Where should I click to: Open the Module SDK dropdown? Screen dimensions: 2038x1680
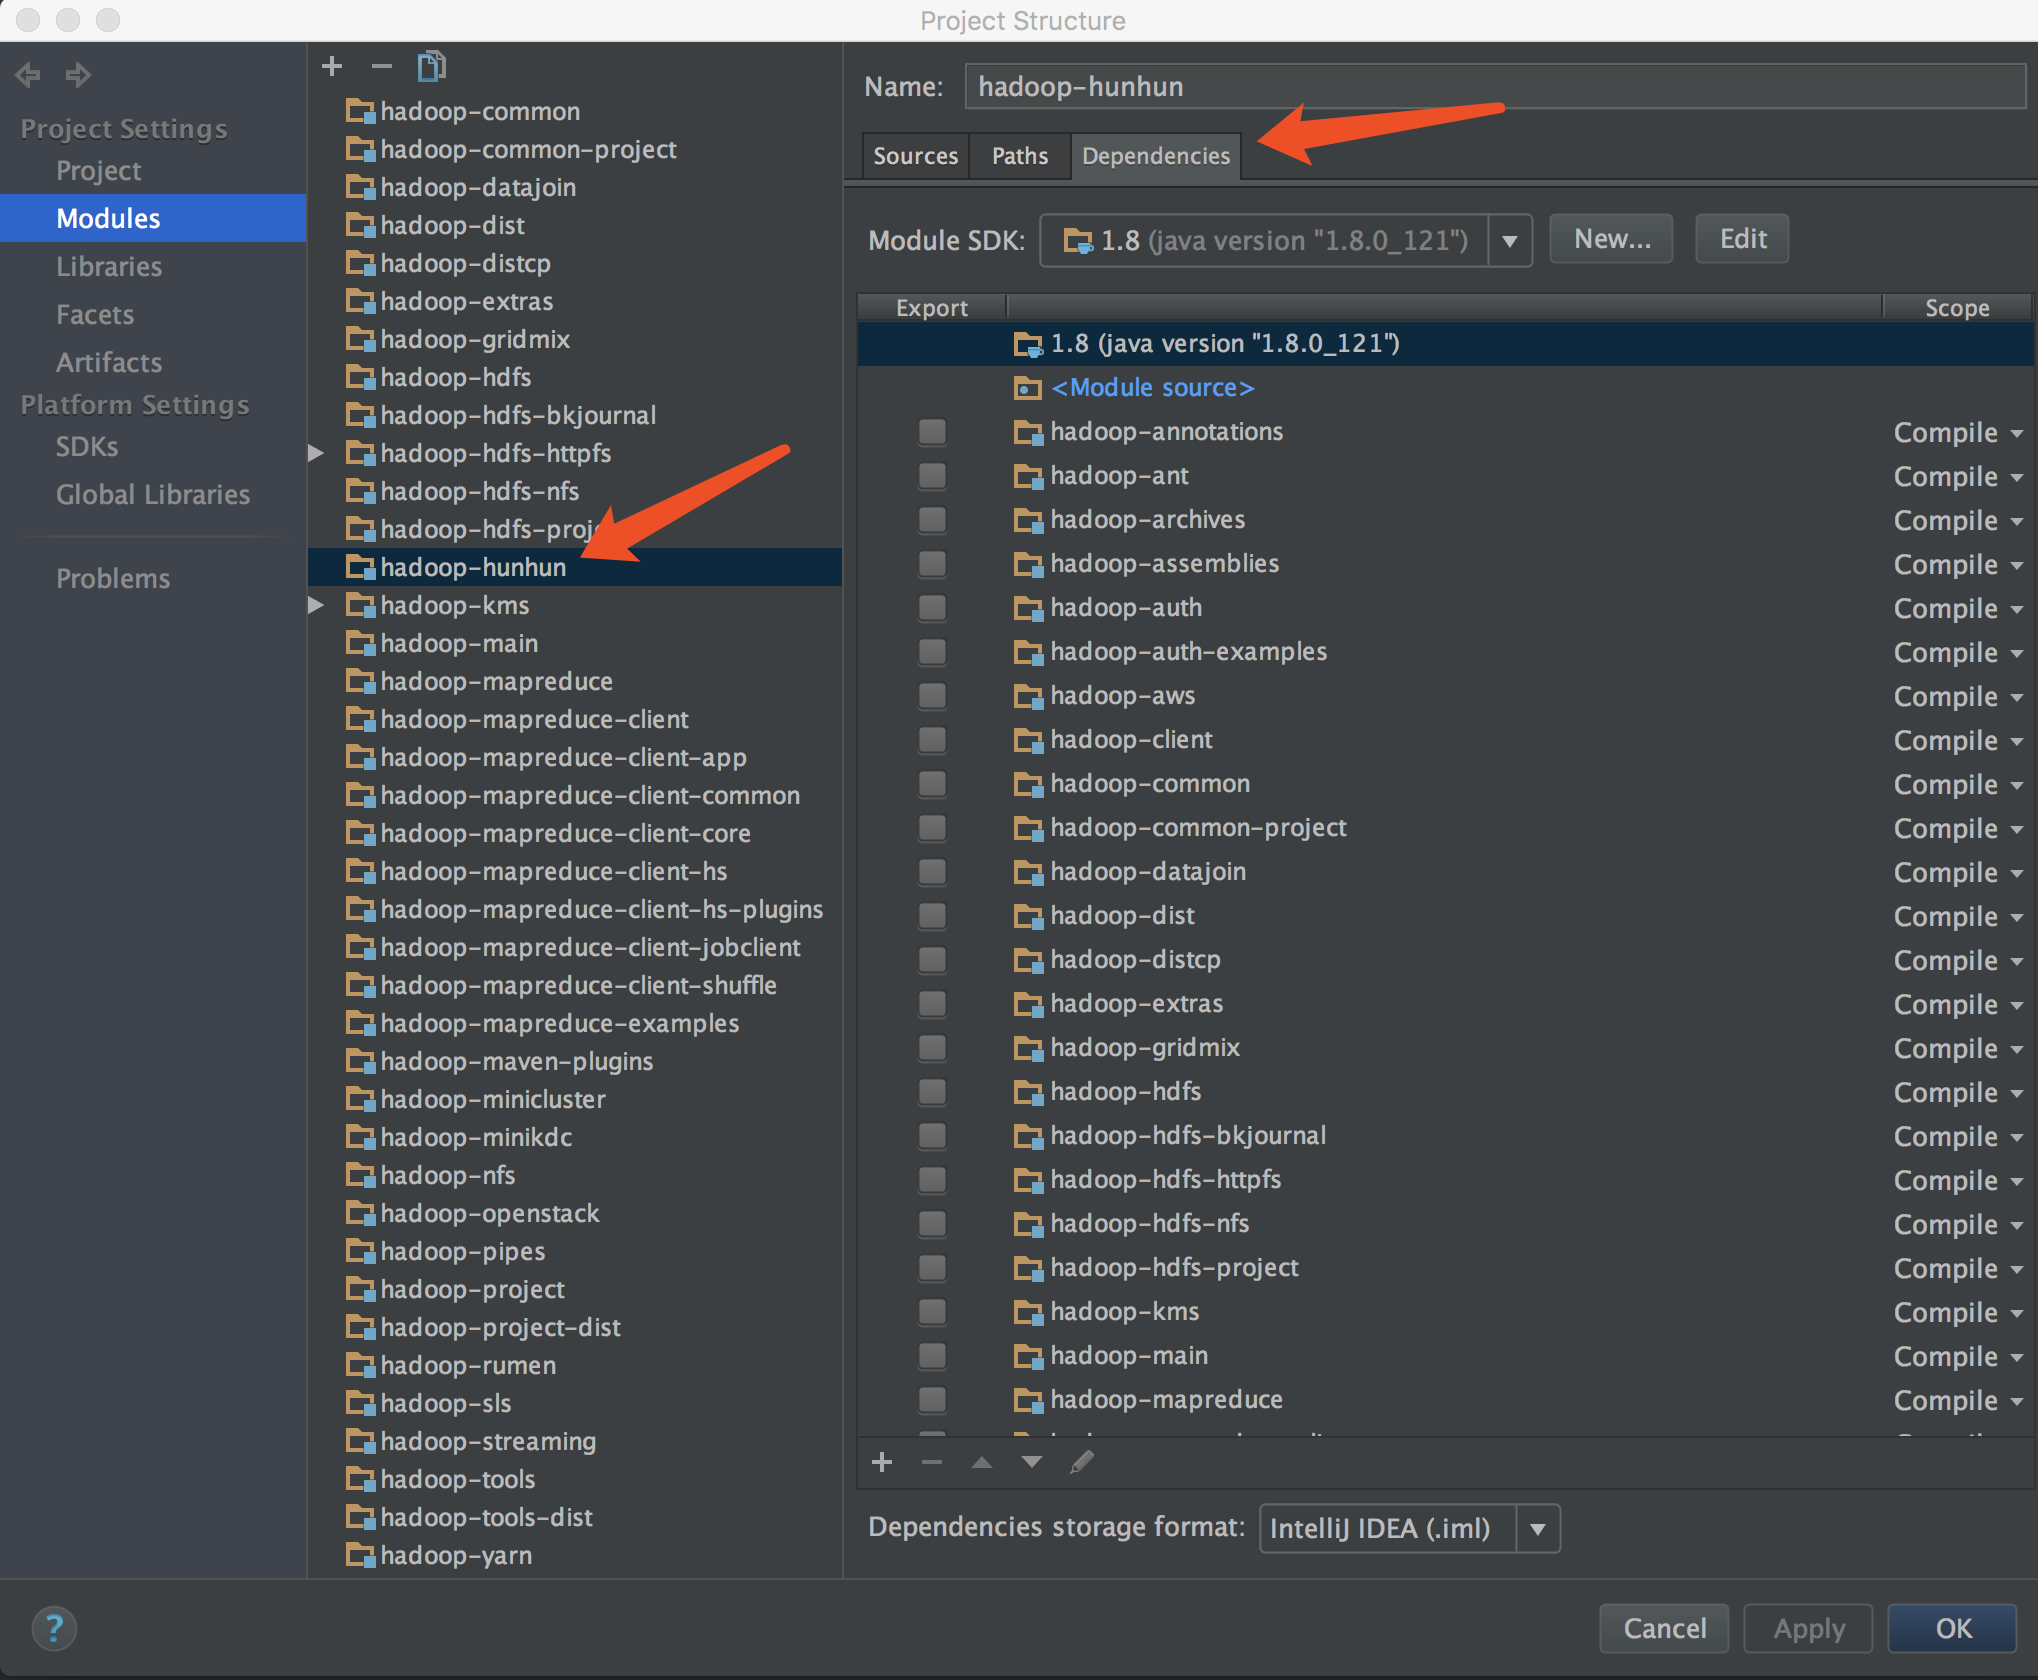click(1510, 240)
